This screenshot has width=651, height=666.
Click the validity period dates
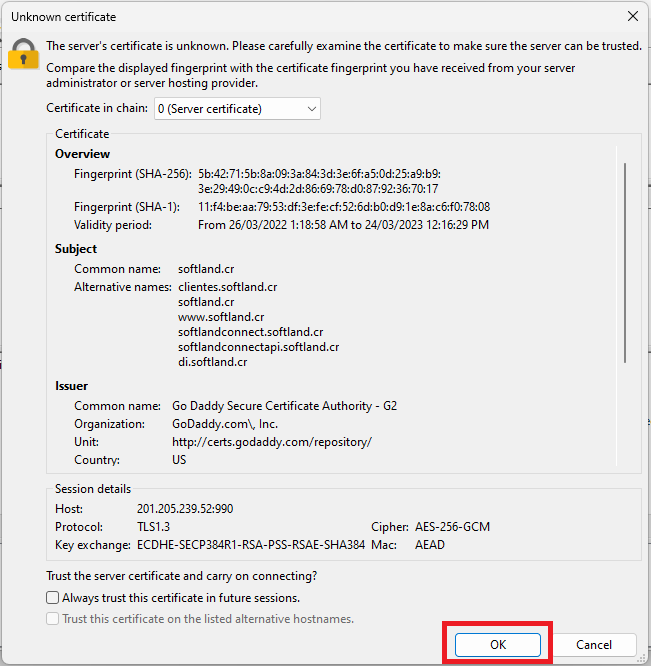pyautogui.click(x=343, y=225)
